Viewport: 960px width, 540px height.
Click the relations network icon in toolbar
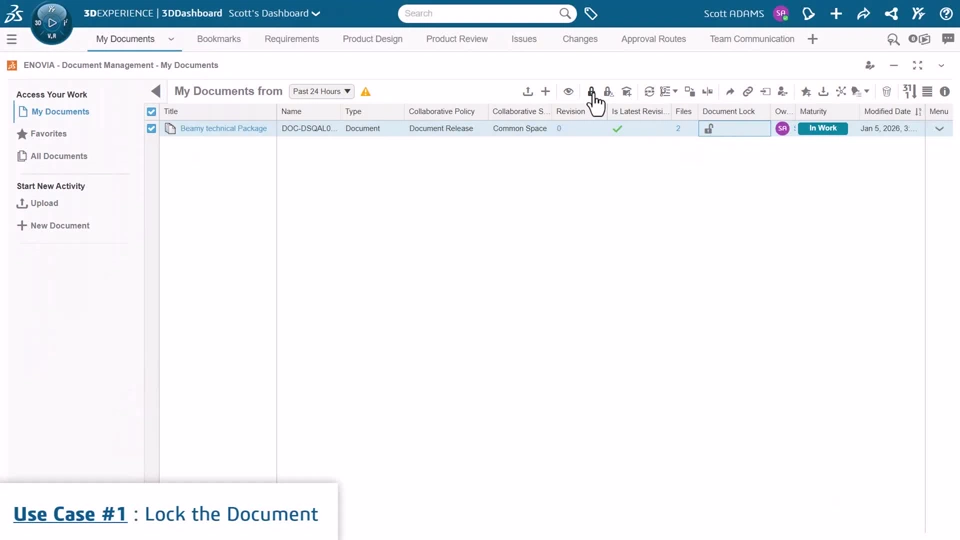[x=841, y=91]
